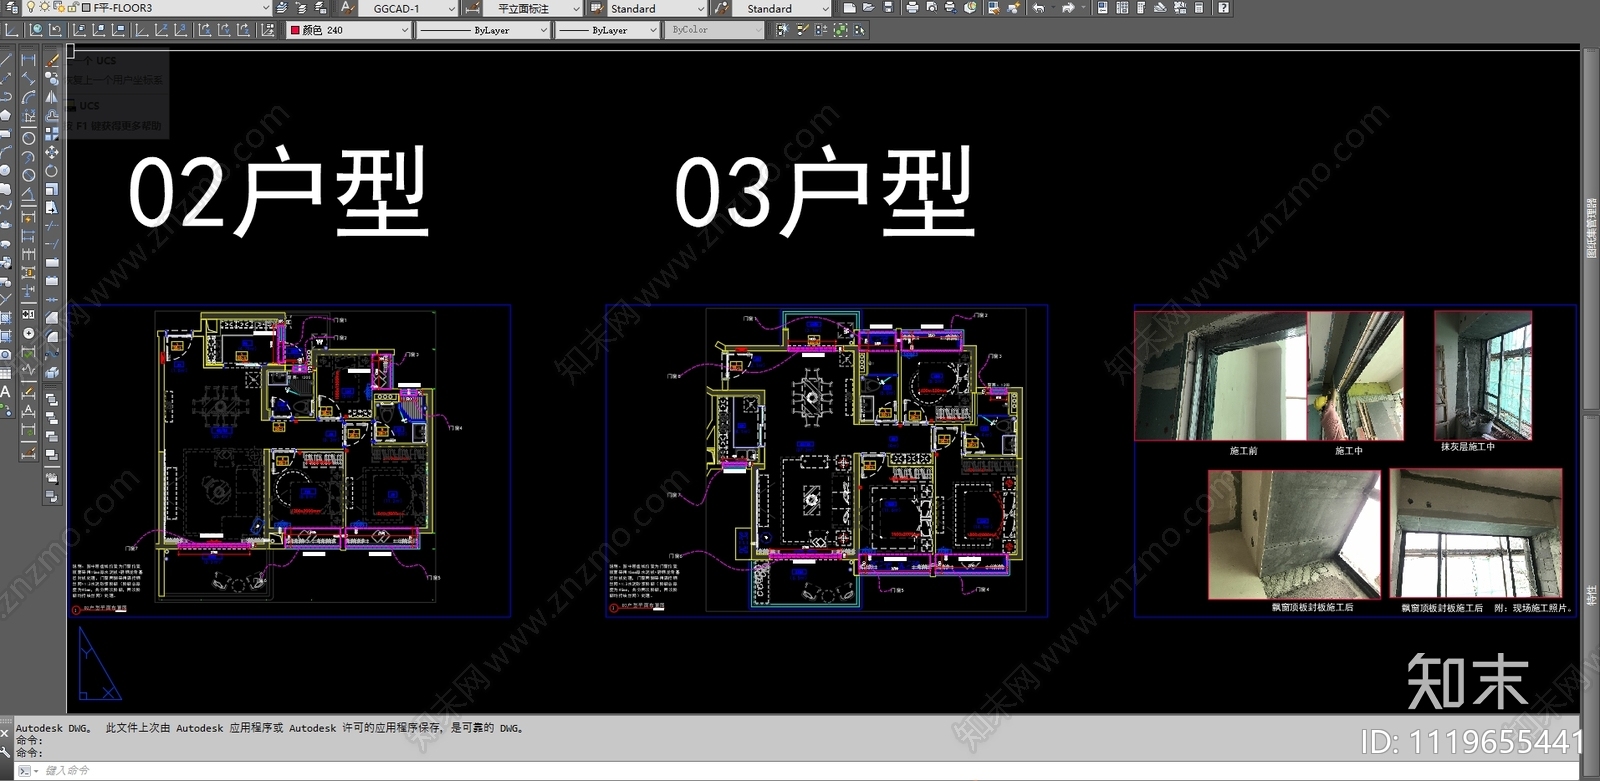This screenshot has width=1600, height=781.
Task: Click the 施工中 caption under the photo
Action: 1348,451
